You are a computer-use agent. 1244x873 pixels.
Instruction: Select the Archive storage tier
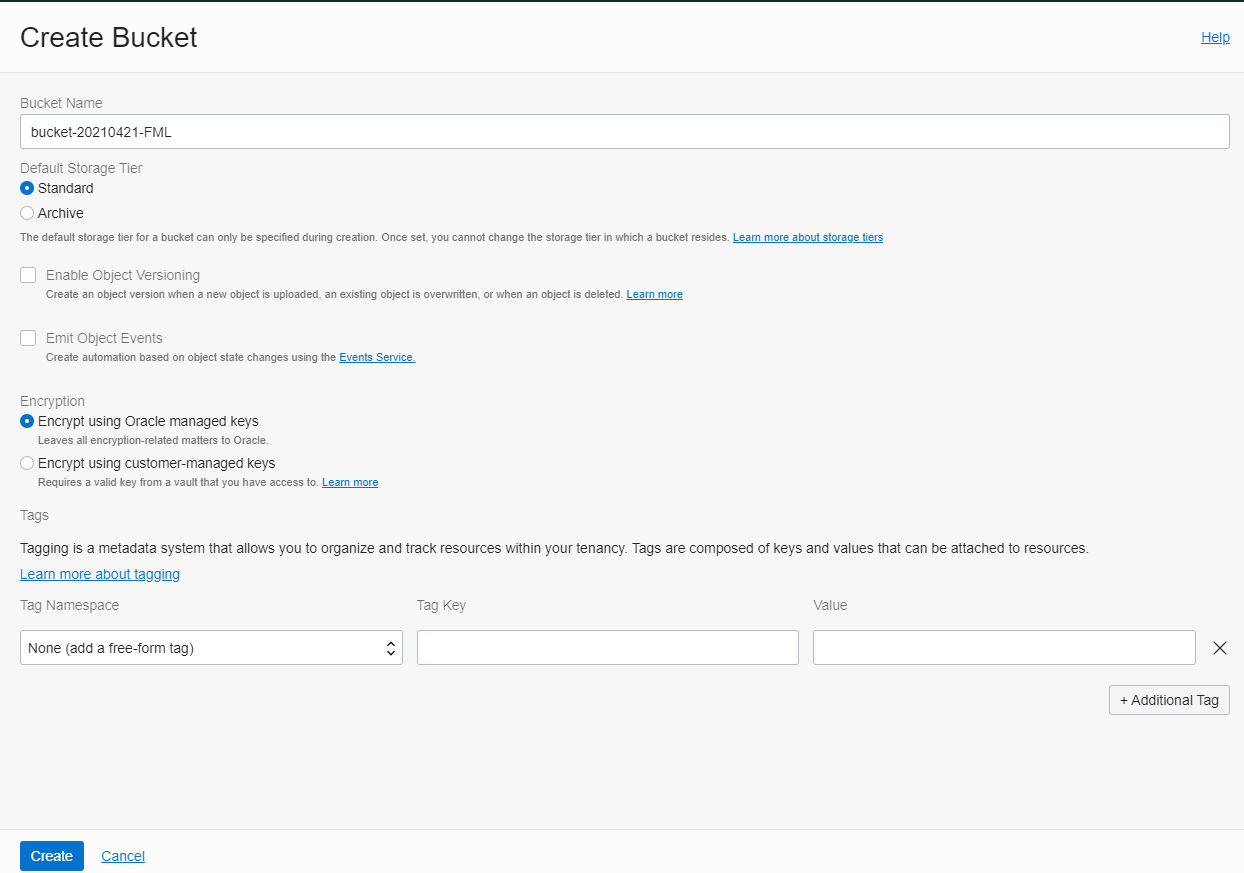point(27,213)
